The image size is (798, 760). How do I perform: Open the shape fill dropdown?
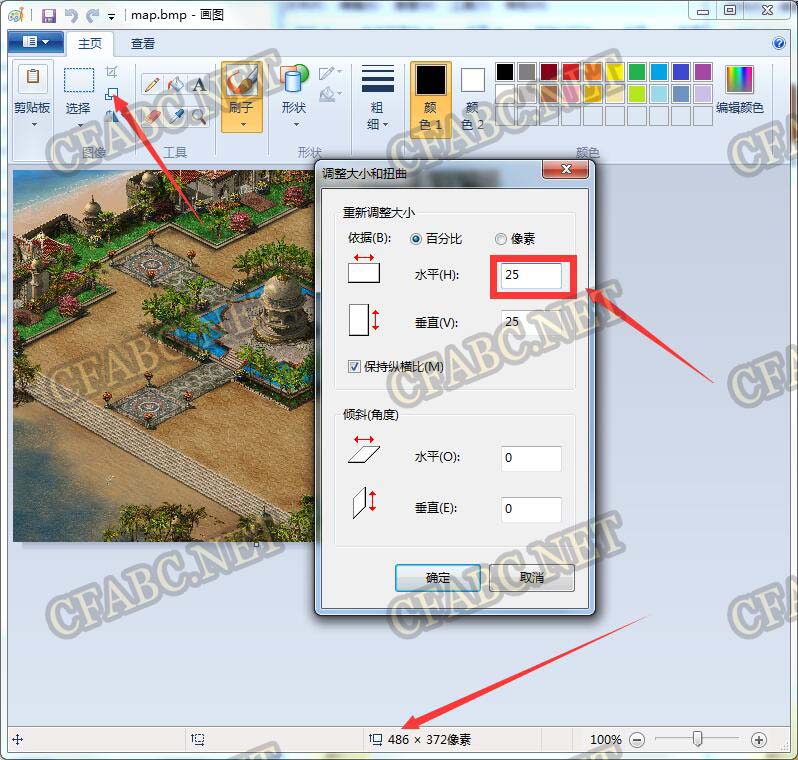point(330,94)
